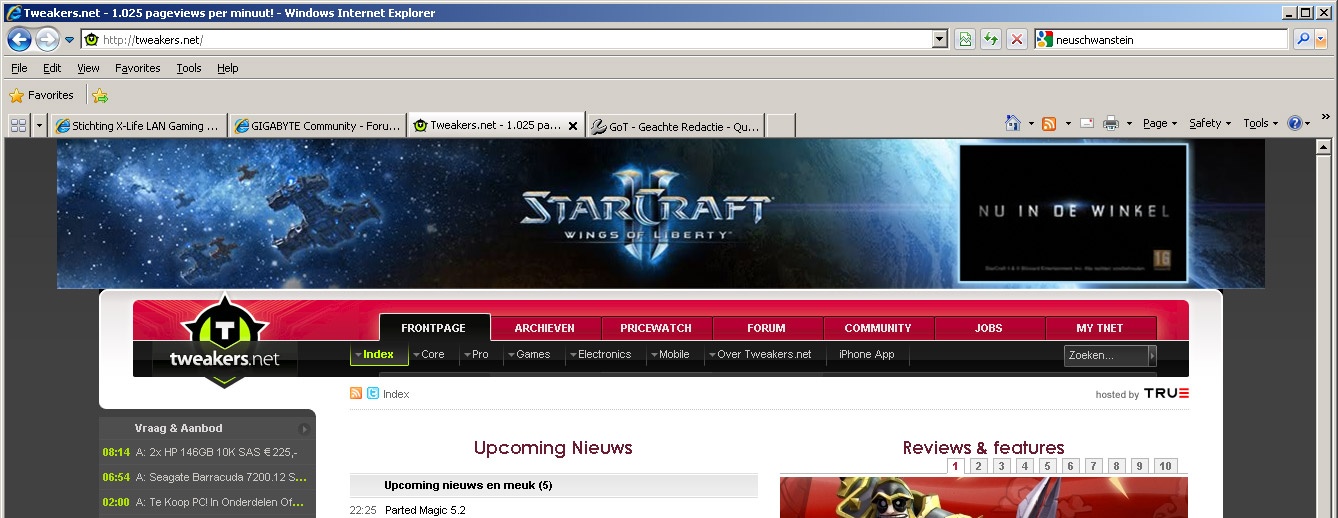Click the magnifying glass search button
1338x518 pixels.
tap(1303, 39)
